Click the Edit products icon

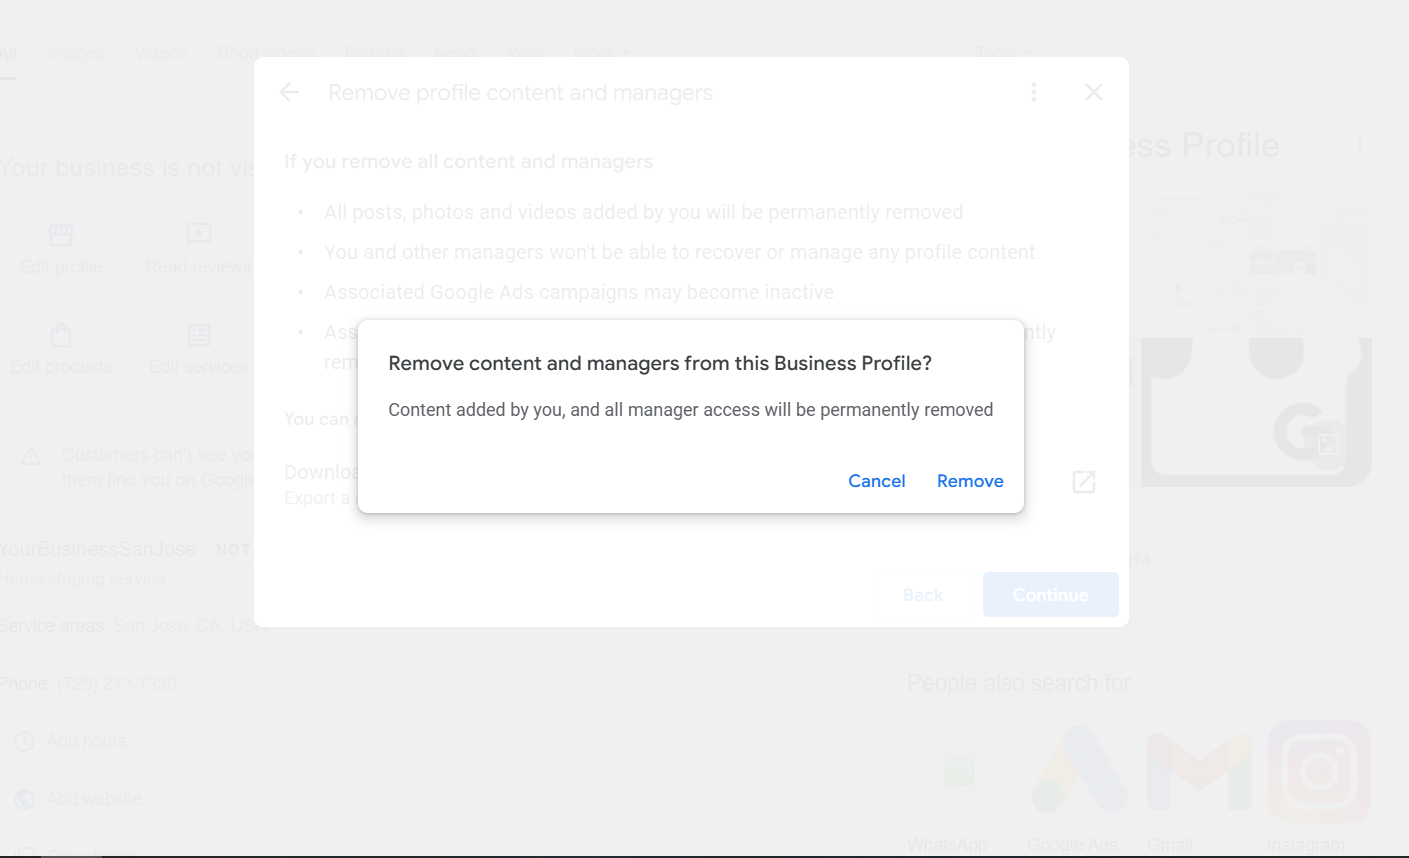(x=60, y=337)
